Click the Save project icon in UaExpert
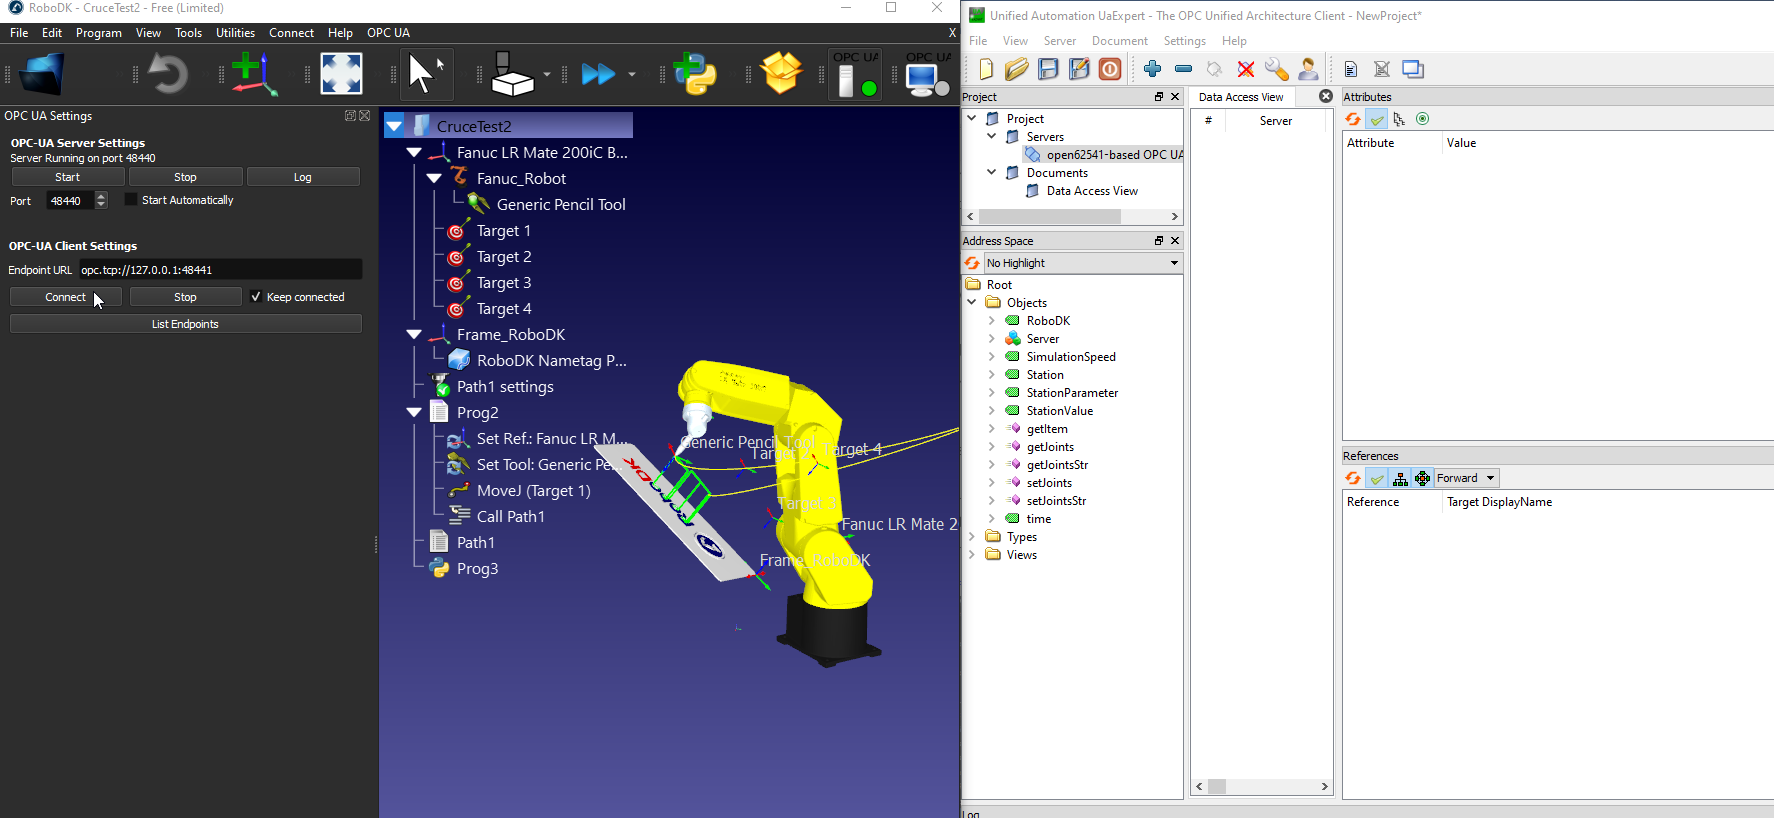This screenshot has width=1774, height=818. point(1048,69)
